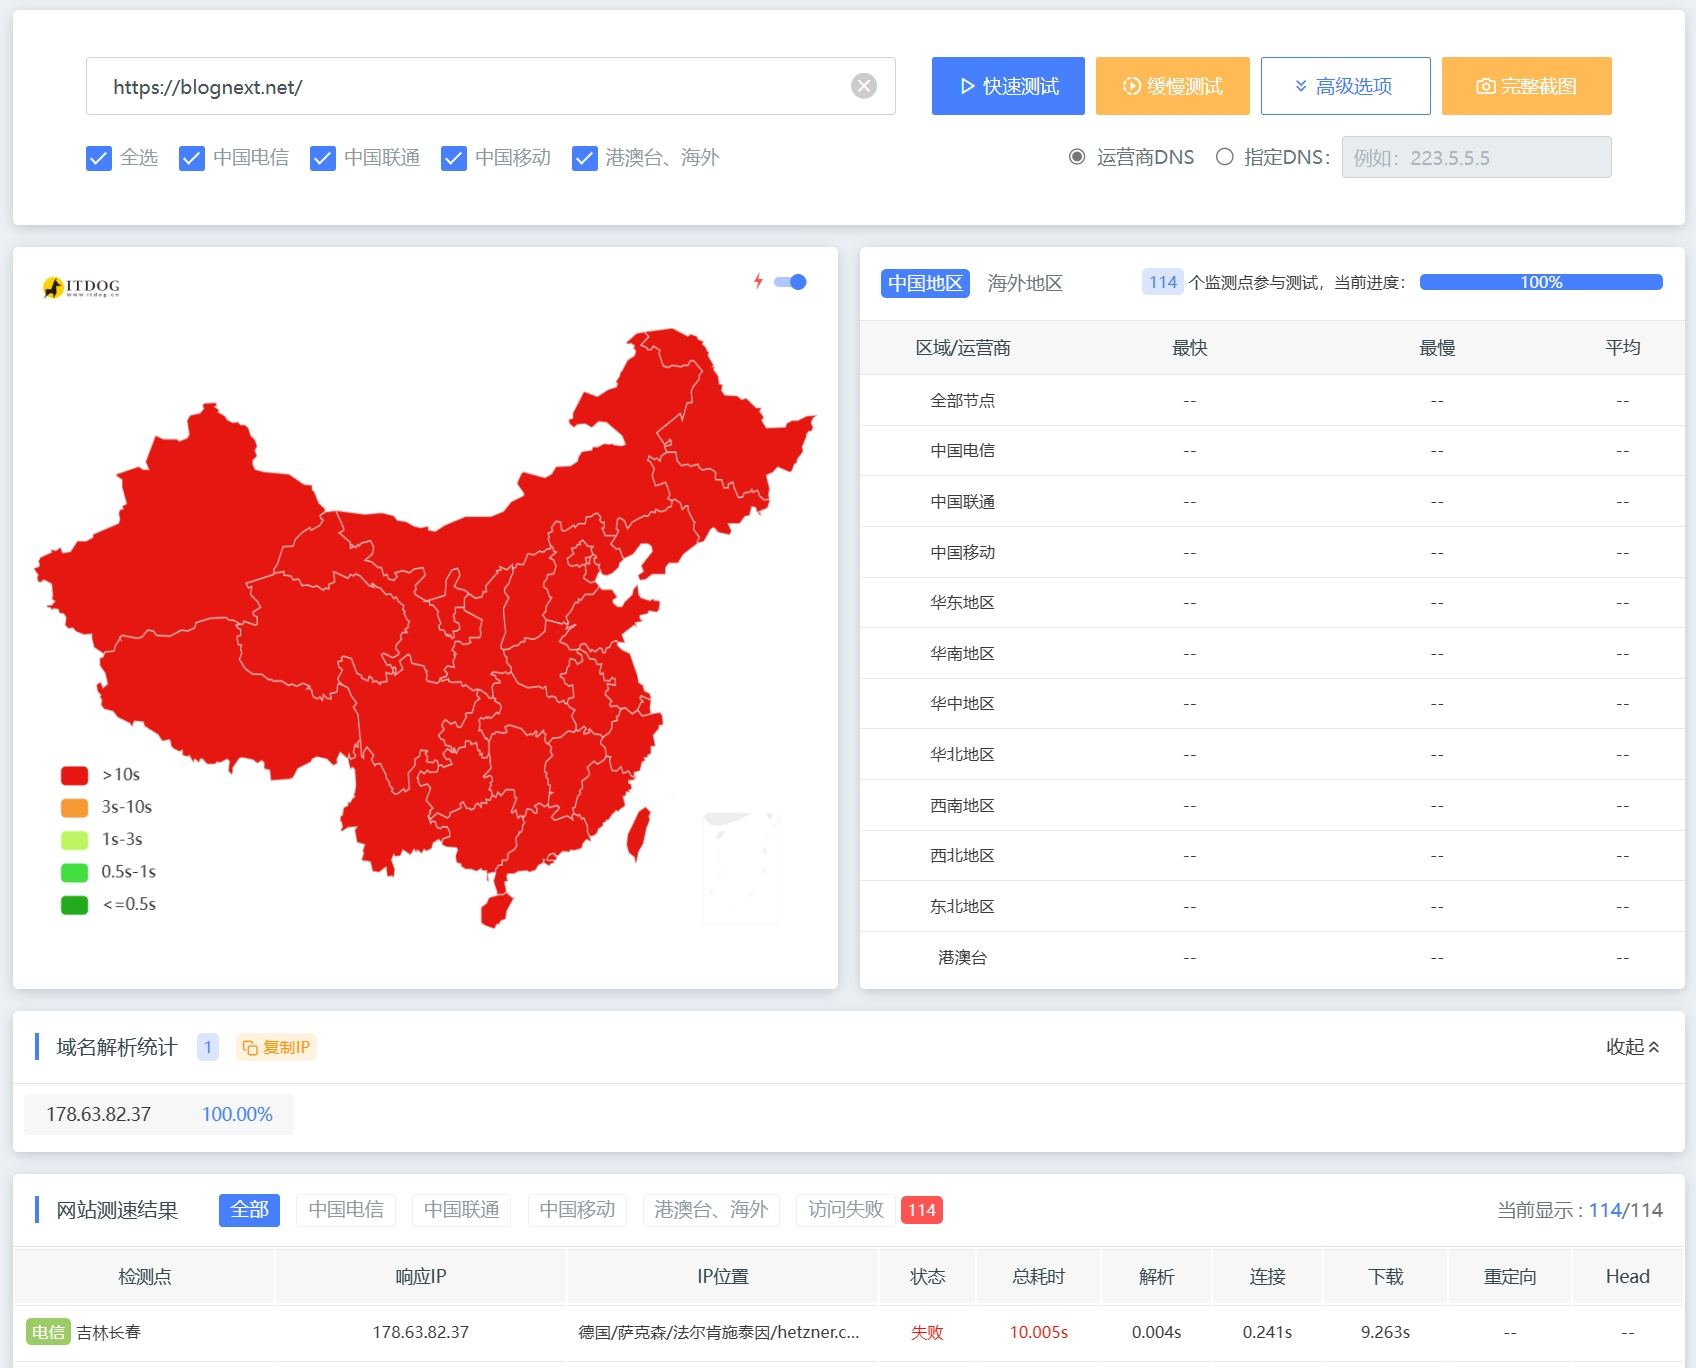Collapse the domain resolution section via 收起
Viewport: 1696px width, 1368px height.
(x=1632, y=1047)
